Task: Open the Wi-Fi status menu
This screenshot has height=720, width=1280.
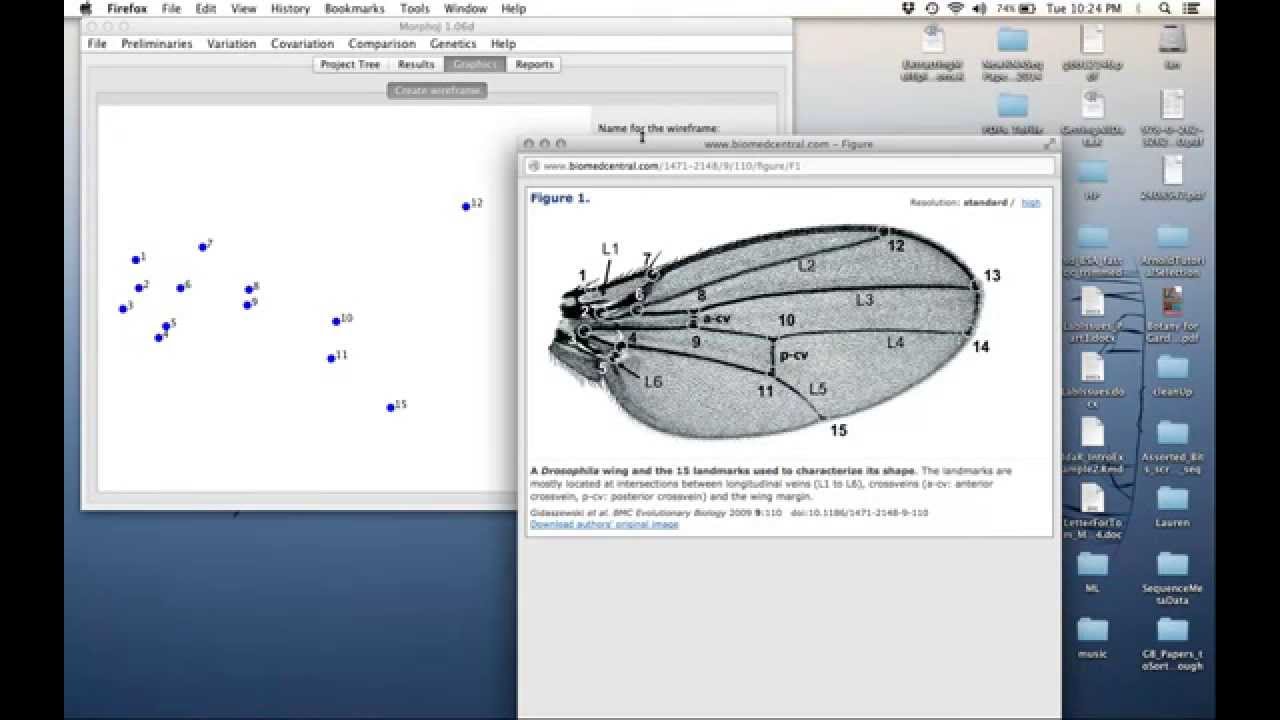Action: coord(955,8)
